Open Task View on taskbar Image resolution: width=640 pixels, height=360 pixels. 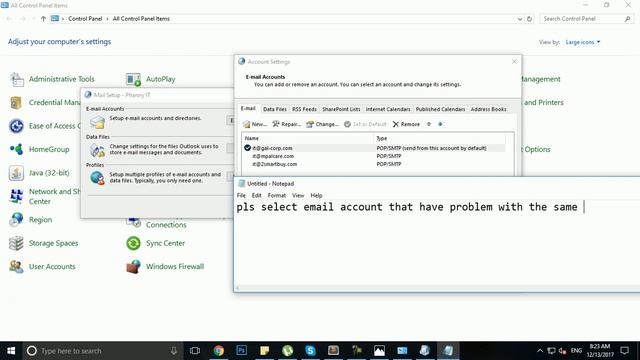pyautogui.click(x=195, y=351)
